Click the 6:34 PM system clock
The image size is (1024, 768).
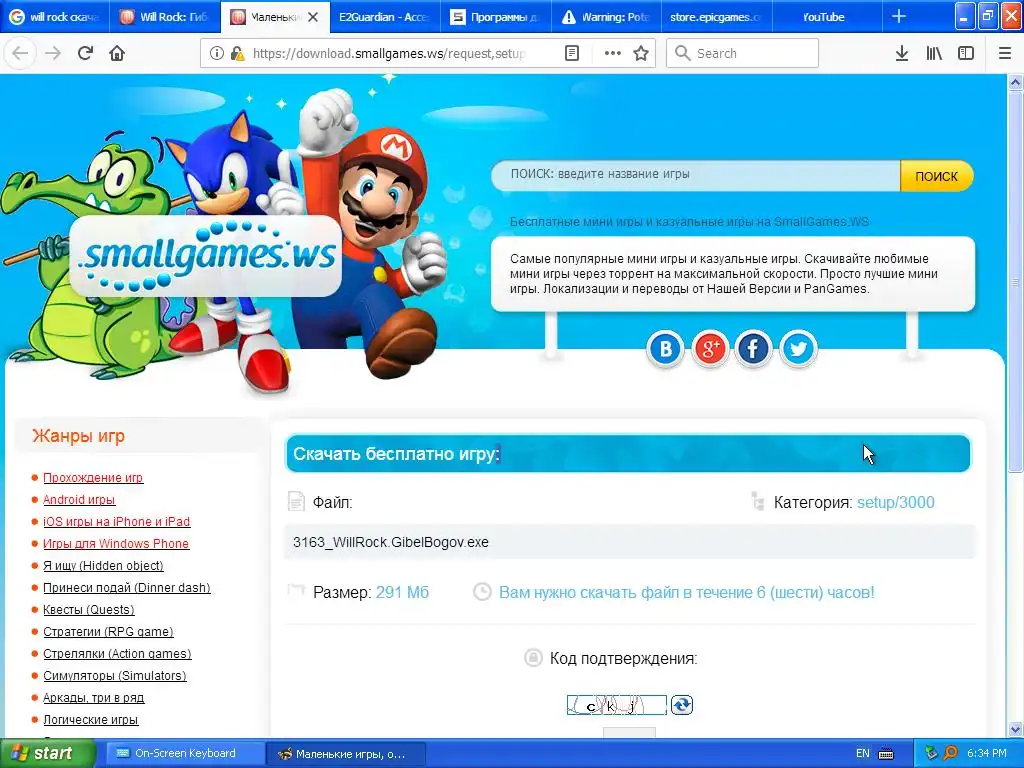pyautogui.click(x=986, y=753)
